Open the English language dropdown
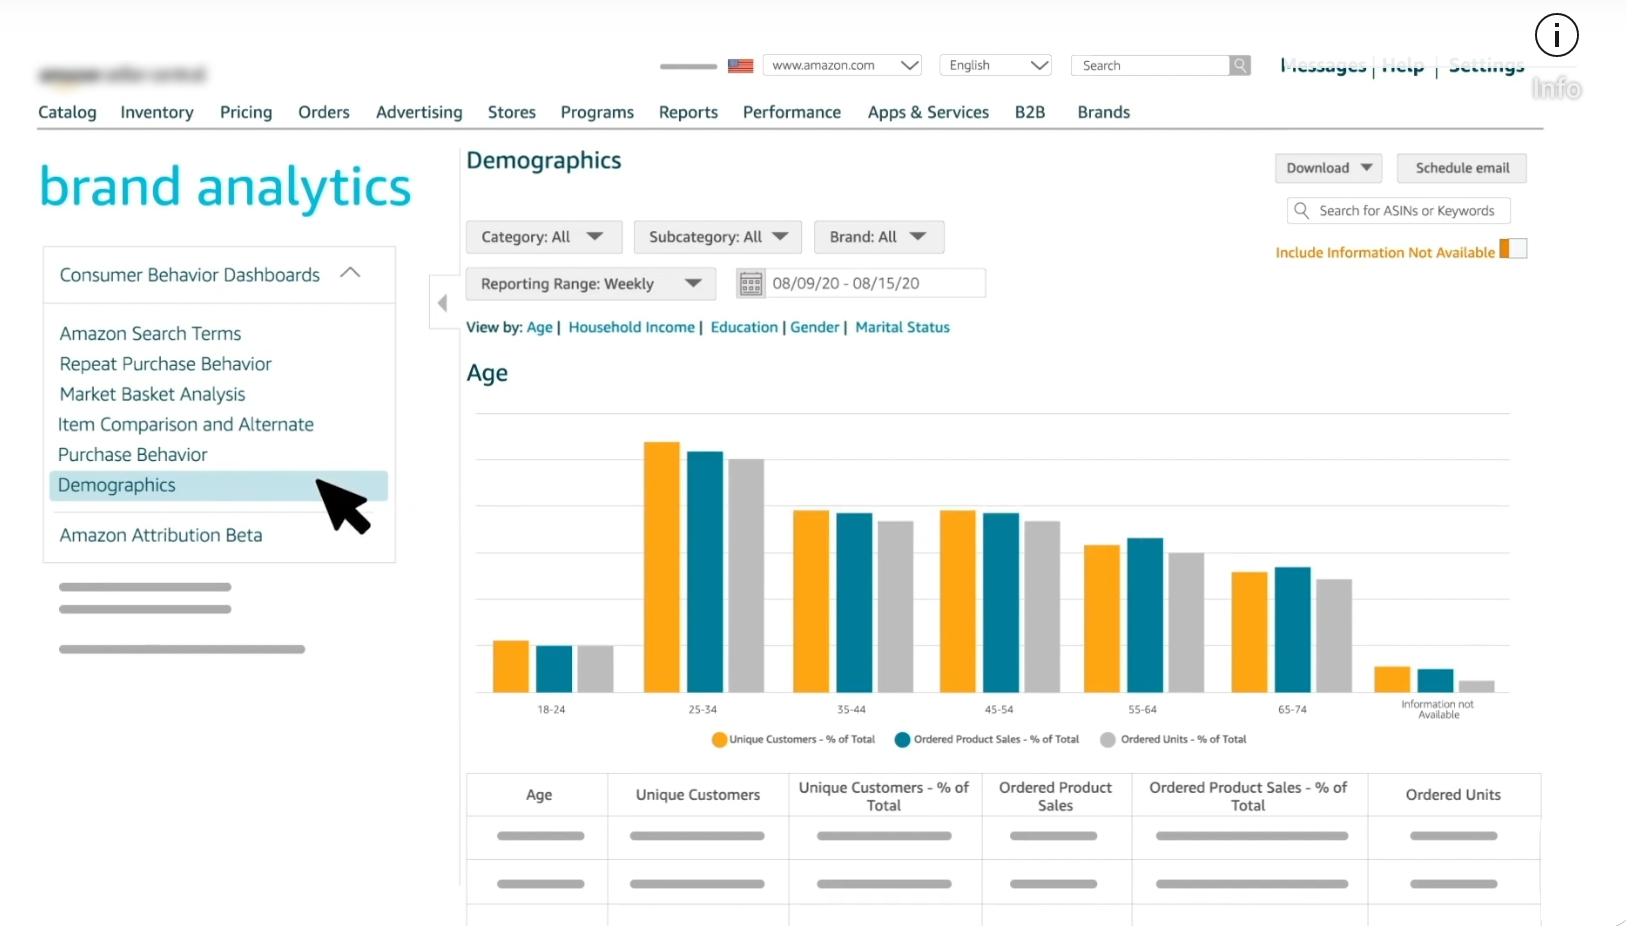The image size is (1626, 926). pyautogui.click(x=996, y=65)
